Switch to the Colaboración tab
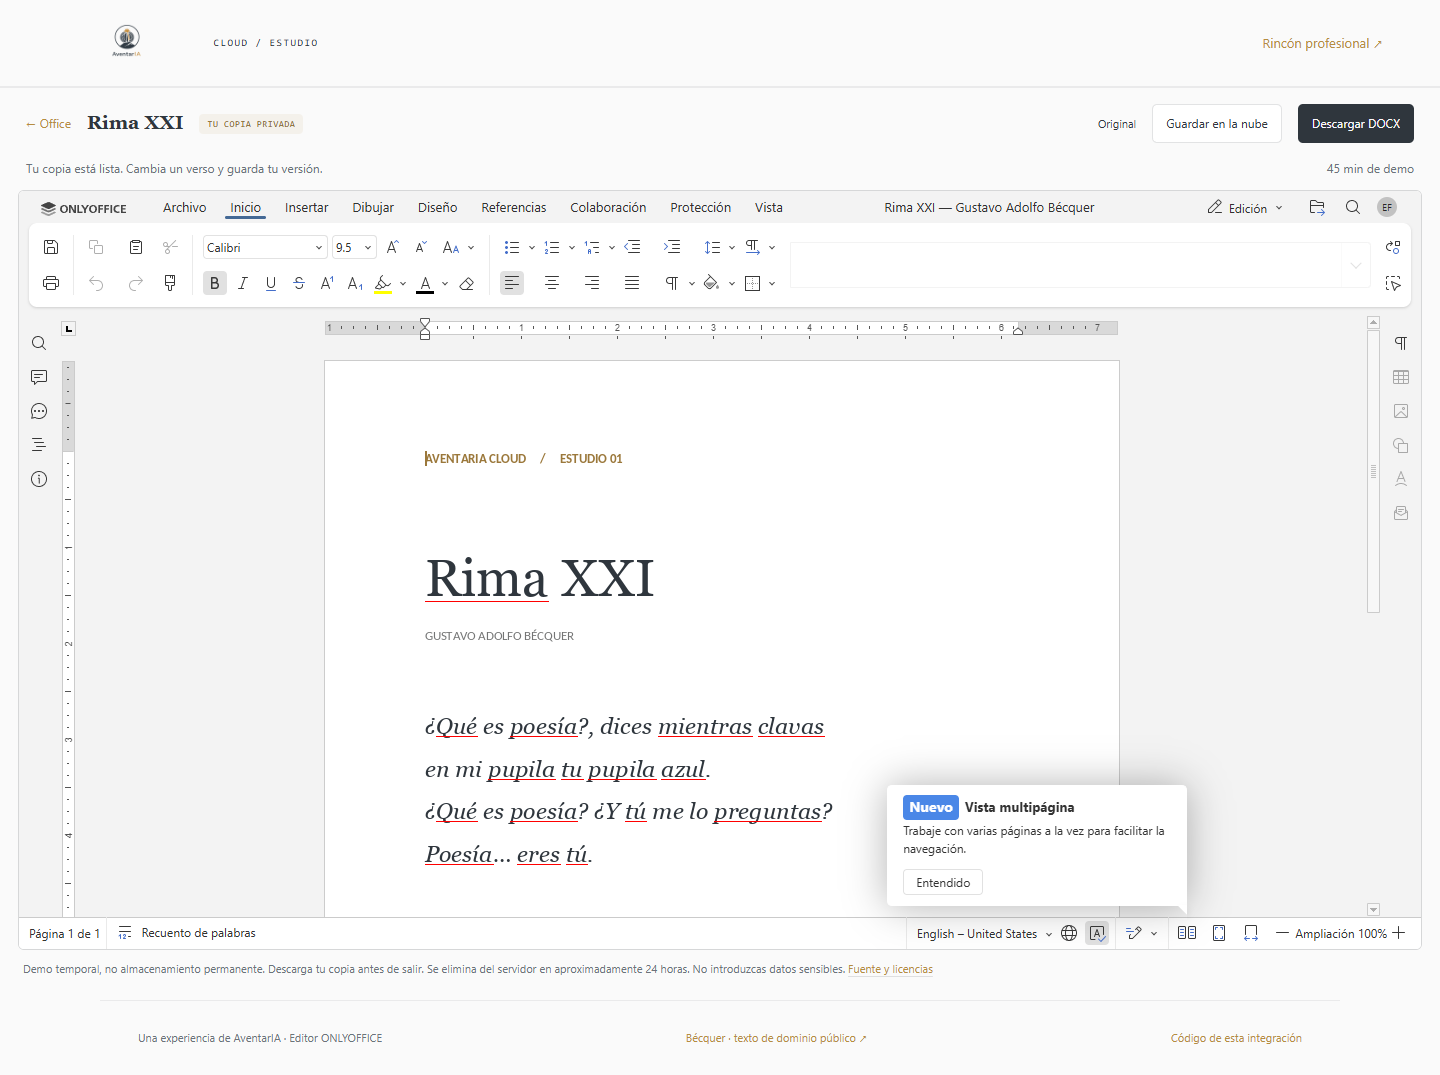This screenshot has height=1075, width=1440. pos(608,208)
